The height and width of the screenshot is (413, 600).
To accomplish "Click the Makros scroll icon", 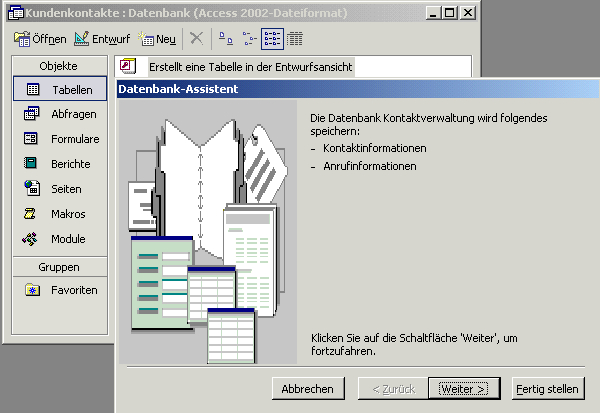I will tap(30, 214).
